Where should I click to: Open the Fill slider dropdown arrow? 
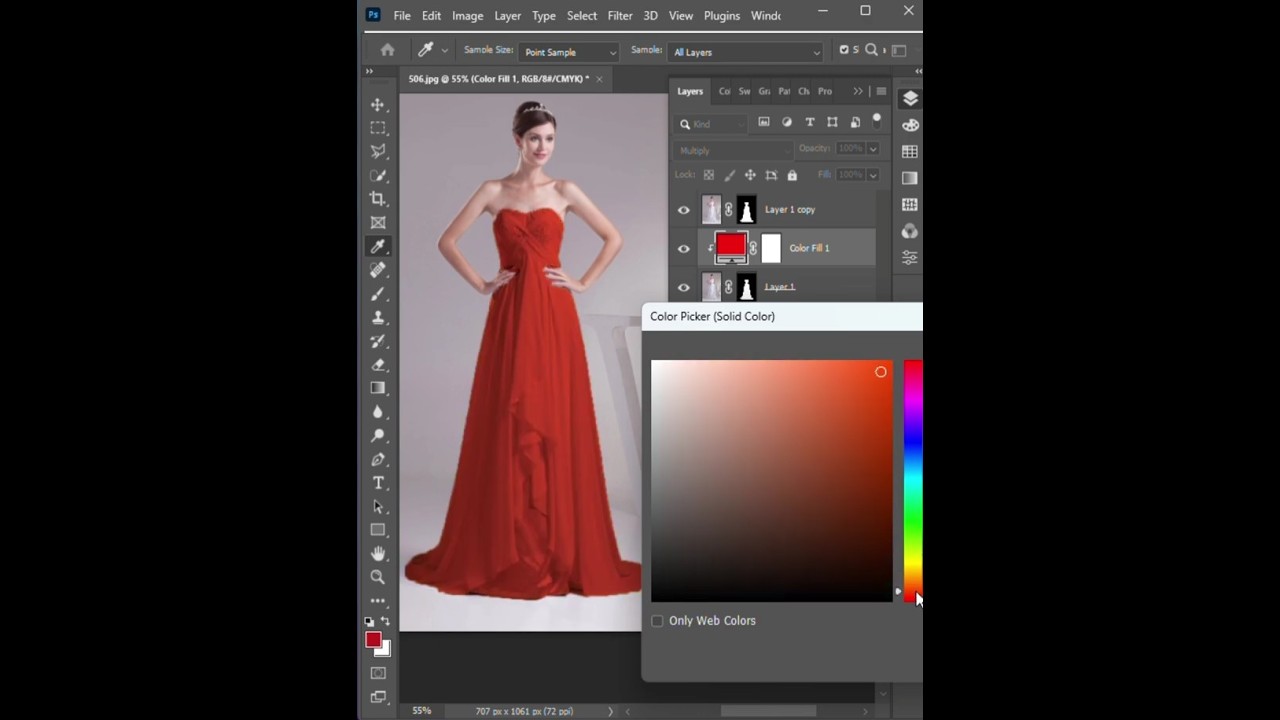873,175
